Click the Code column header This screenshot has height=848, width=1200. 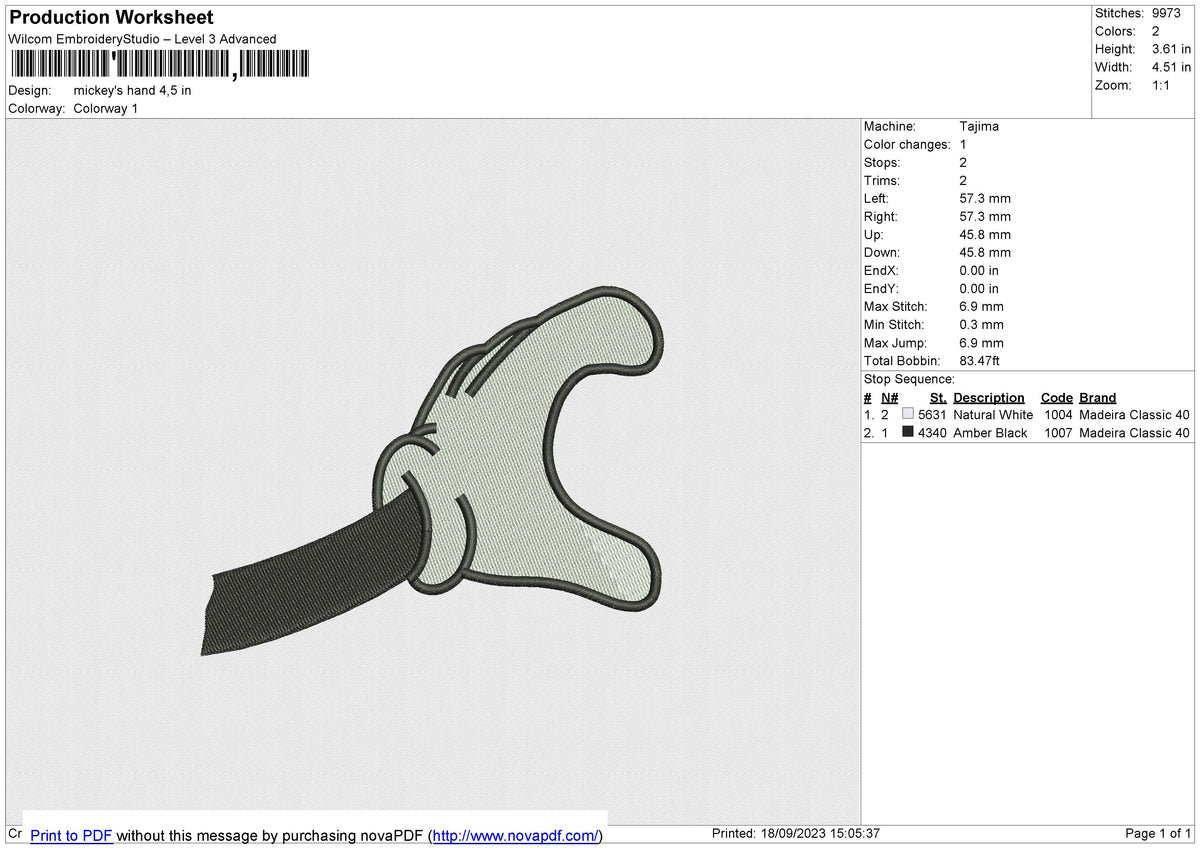pos(1057,398)
